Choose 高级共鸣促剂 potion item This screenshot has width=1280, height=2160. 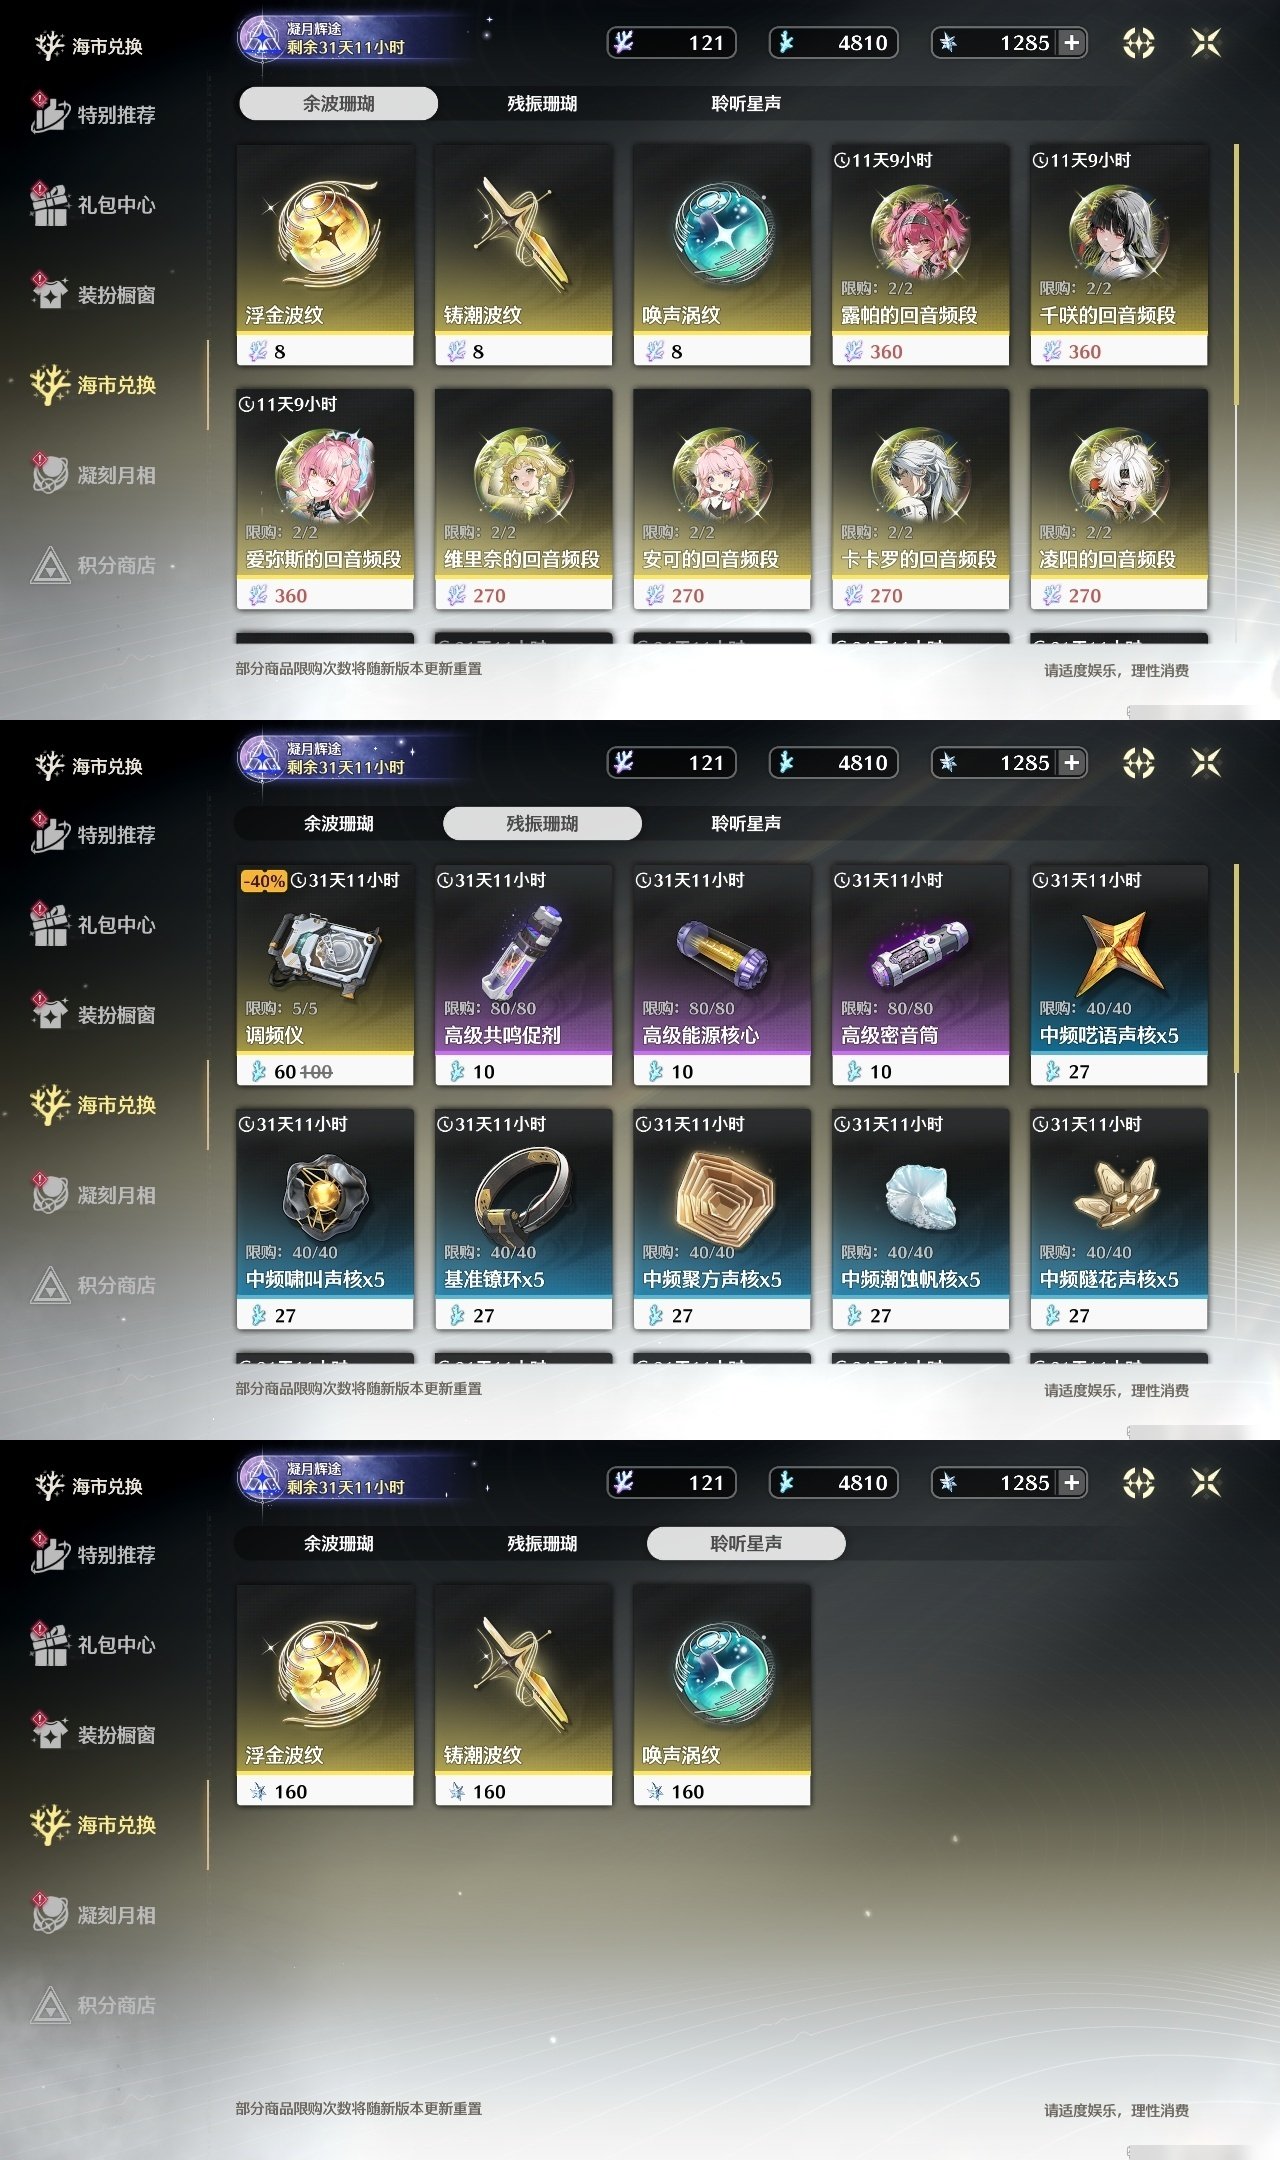(x=523, y=975)
